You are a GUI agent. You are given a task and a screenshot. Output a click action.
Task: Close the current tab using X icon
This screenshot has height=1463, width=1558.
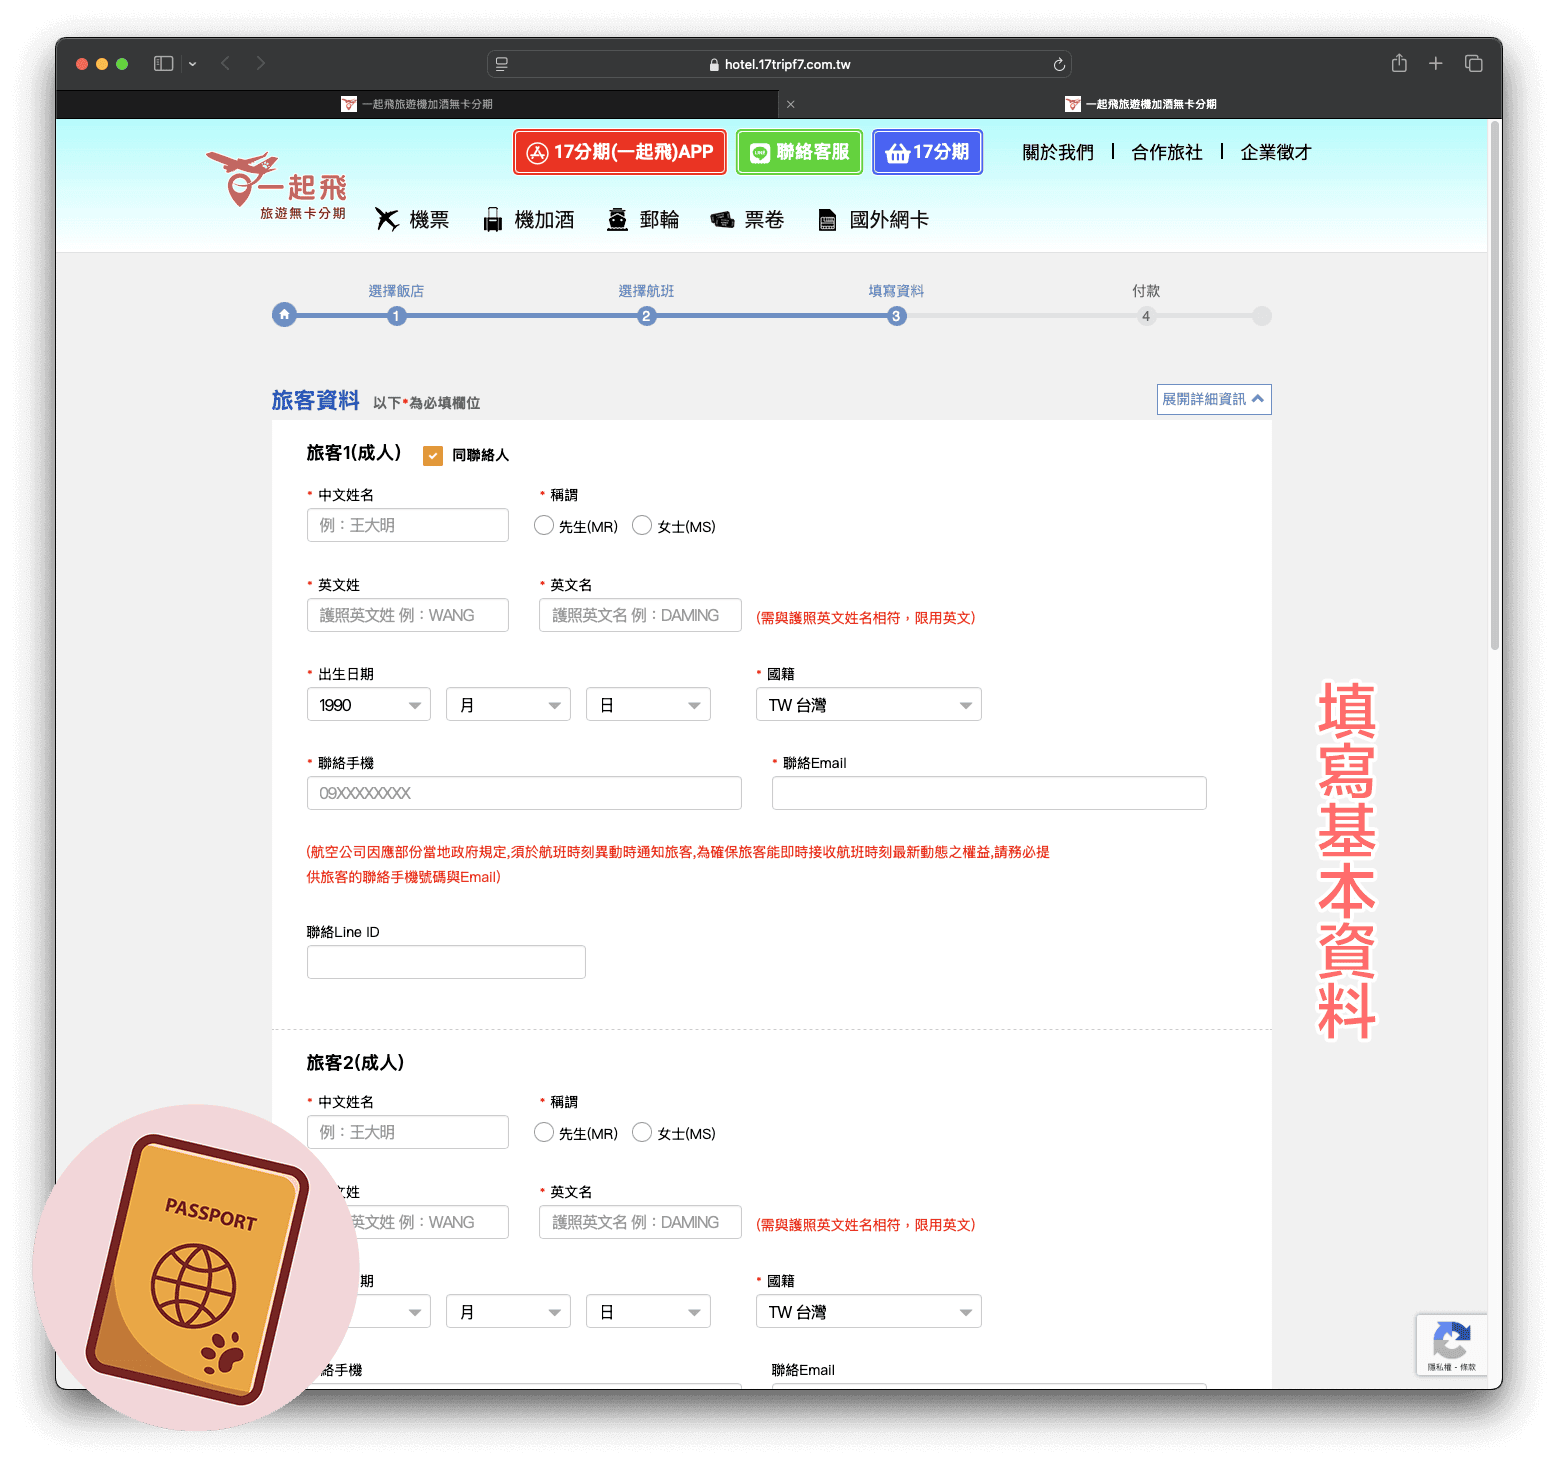tap(790, 104)
